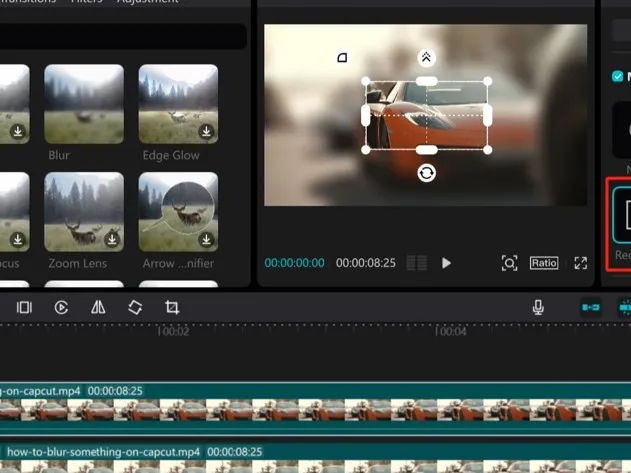Click the top-left corner handle of the mask
This screenshot has height=473, width=631.
366,81
